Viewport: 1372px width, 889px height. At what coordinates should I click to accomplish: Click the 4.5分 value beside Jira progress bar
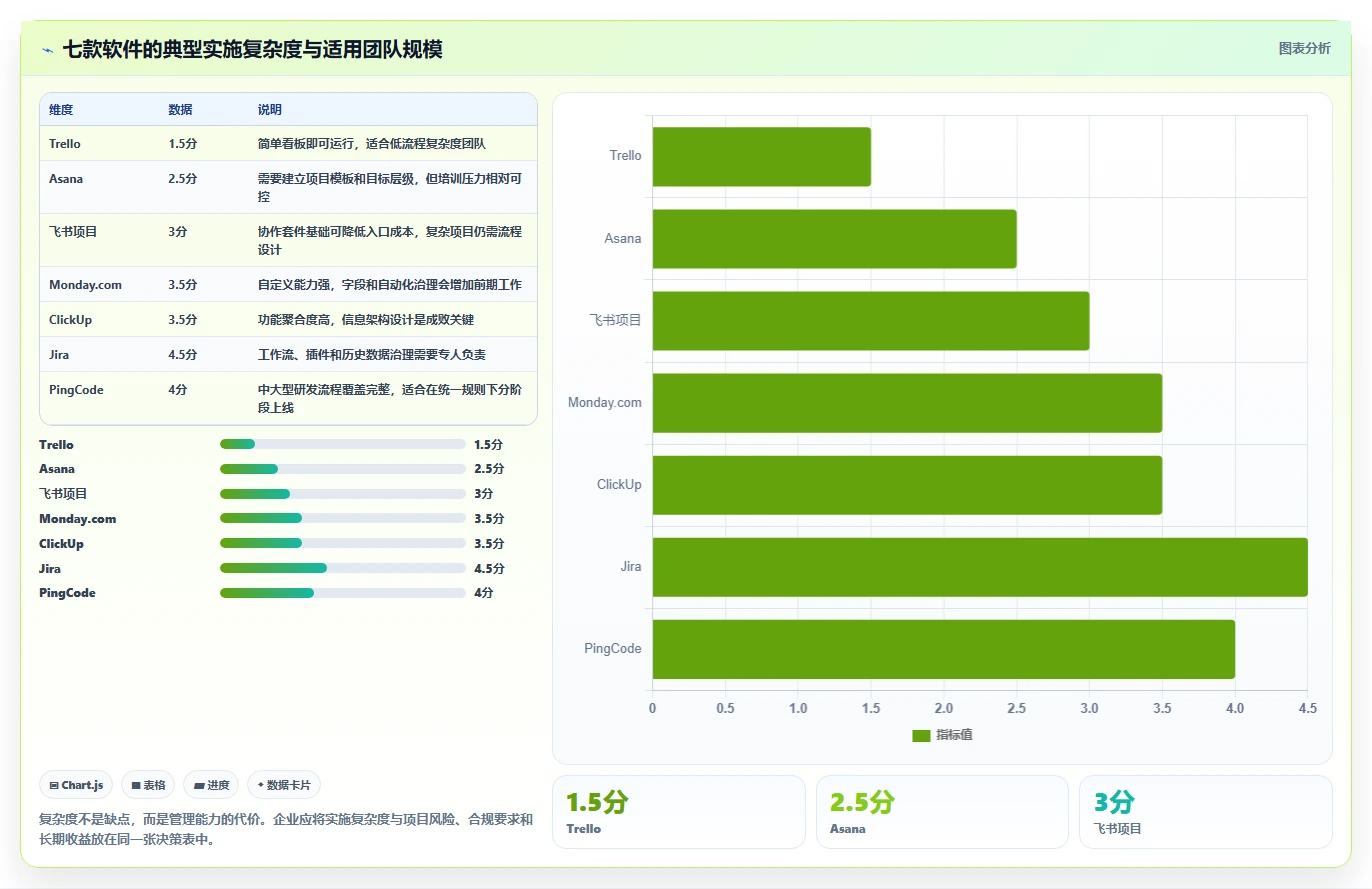(x=489, y=569)
